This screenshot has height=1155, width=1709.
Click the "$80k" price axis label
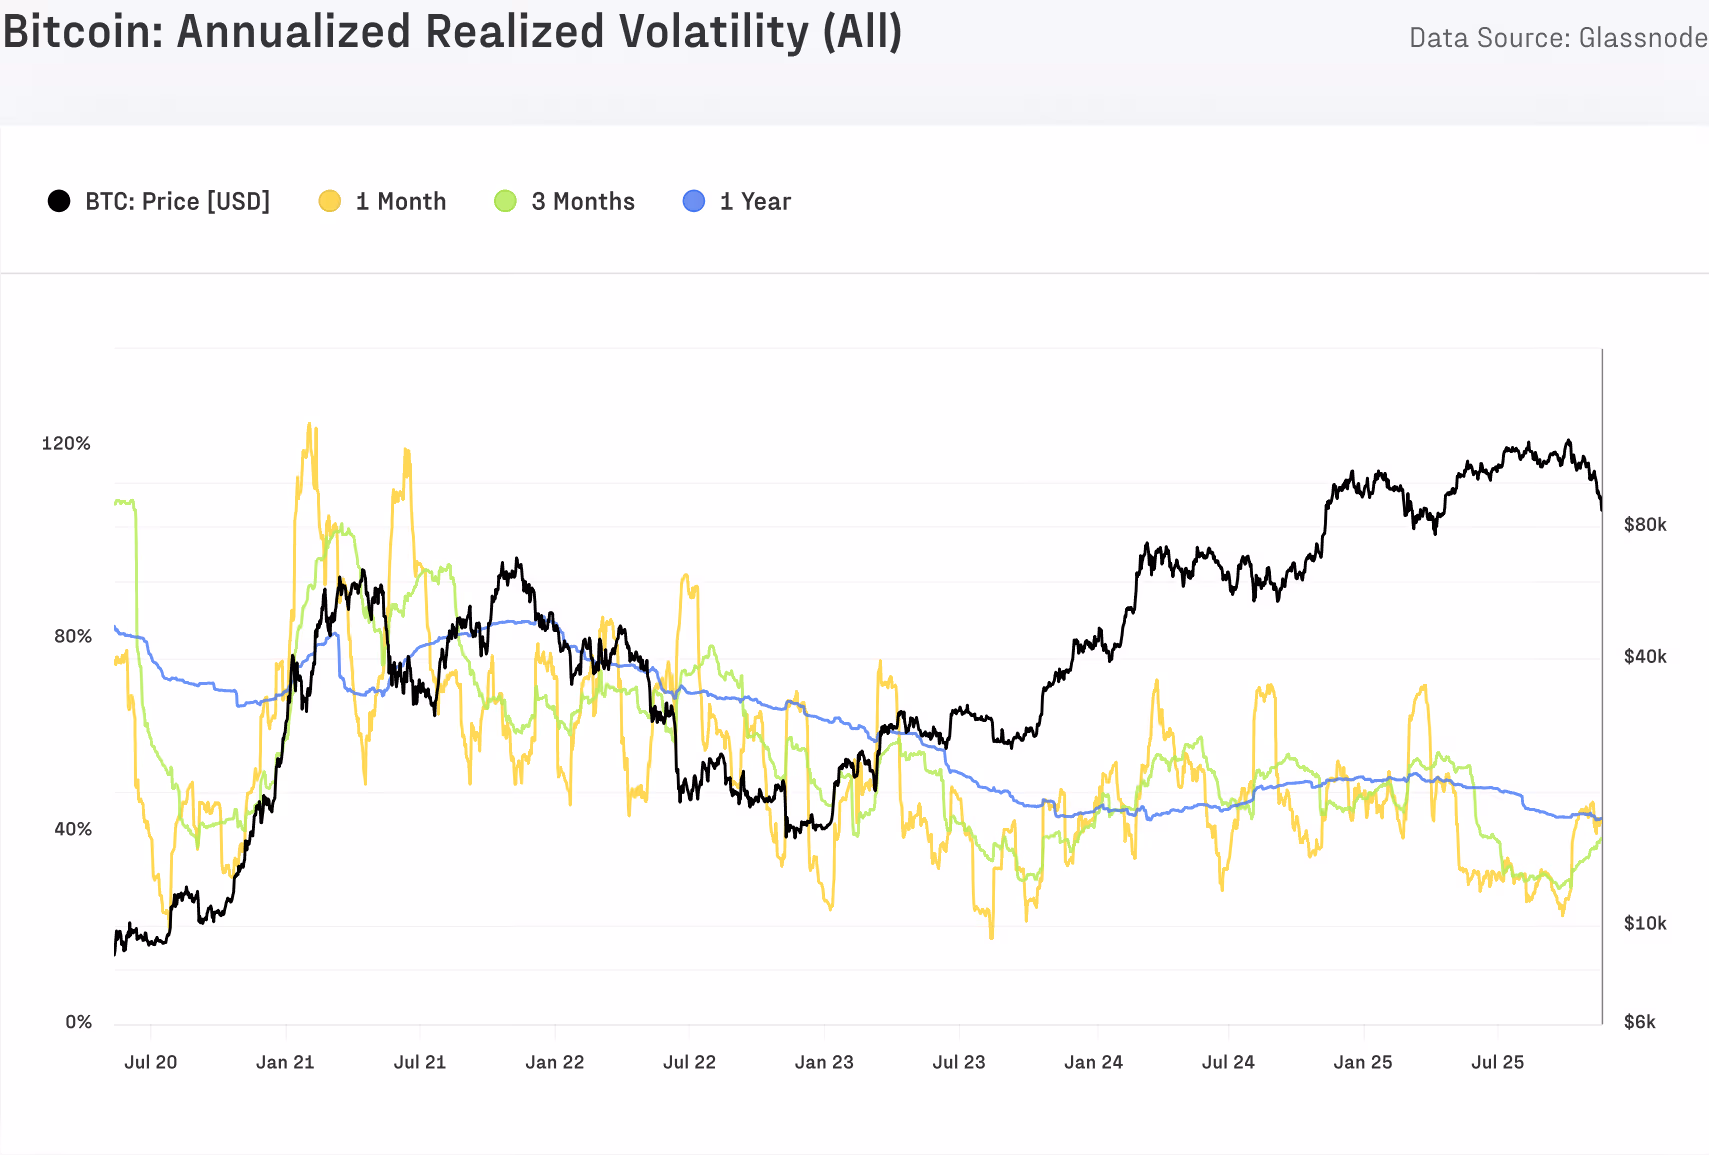point(1645,524)
